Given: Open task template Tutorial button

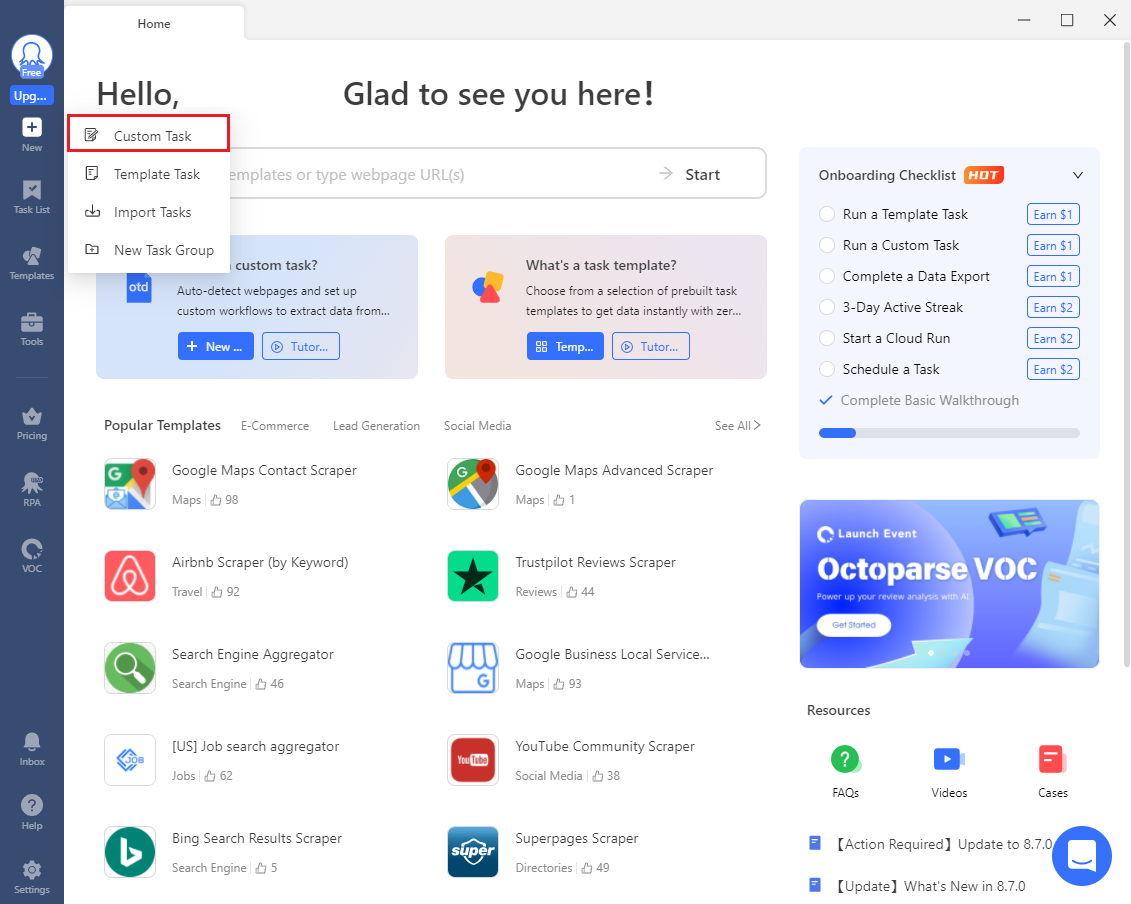Looking at the screenshot, I should coord(651,346).
